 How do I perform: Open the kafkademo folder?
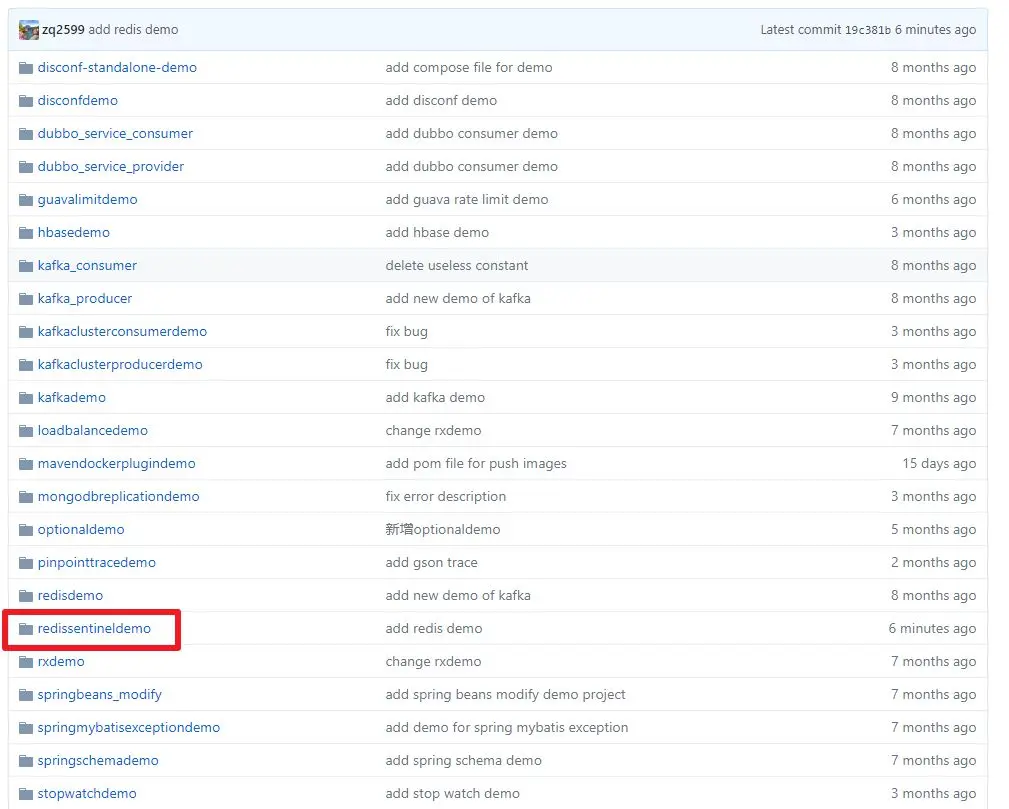(71, 397)
